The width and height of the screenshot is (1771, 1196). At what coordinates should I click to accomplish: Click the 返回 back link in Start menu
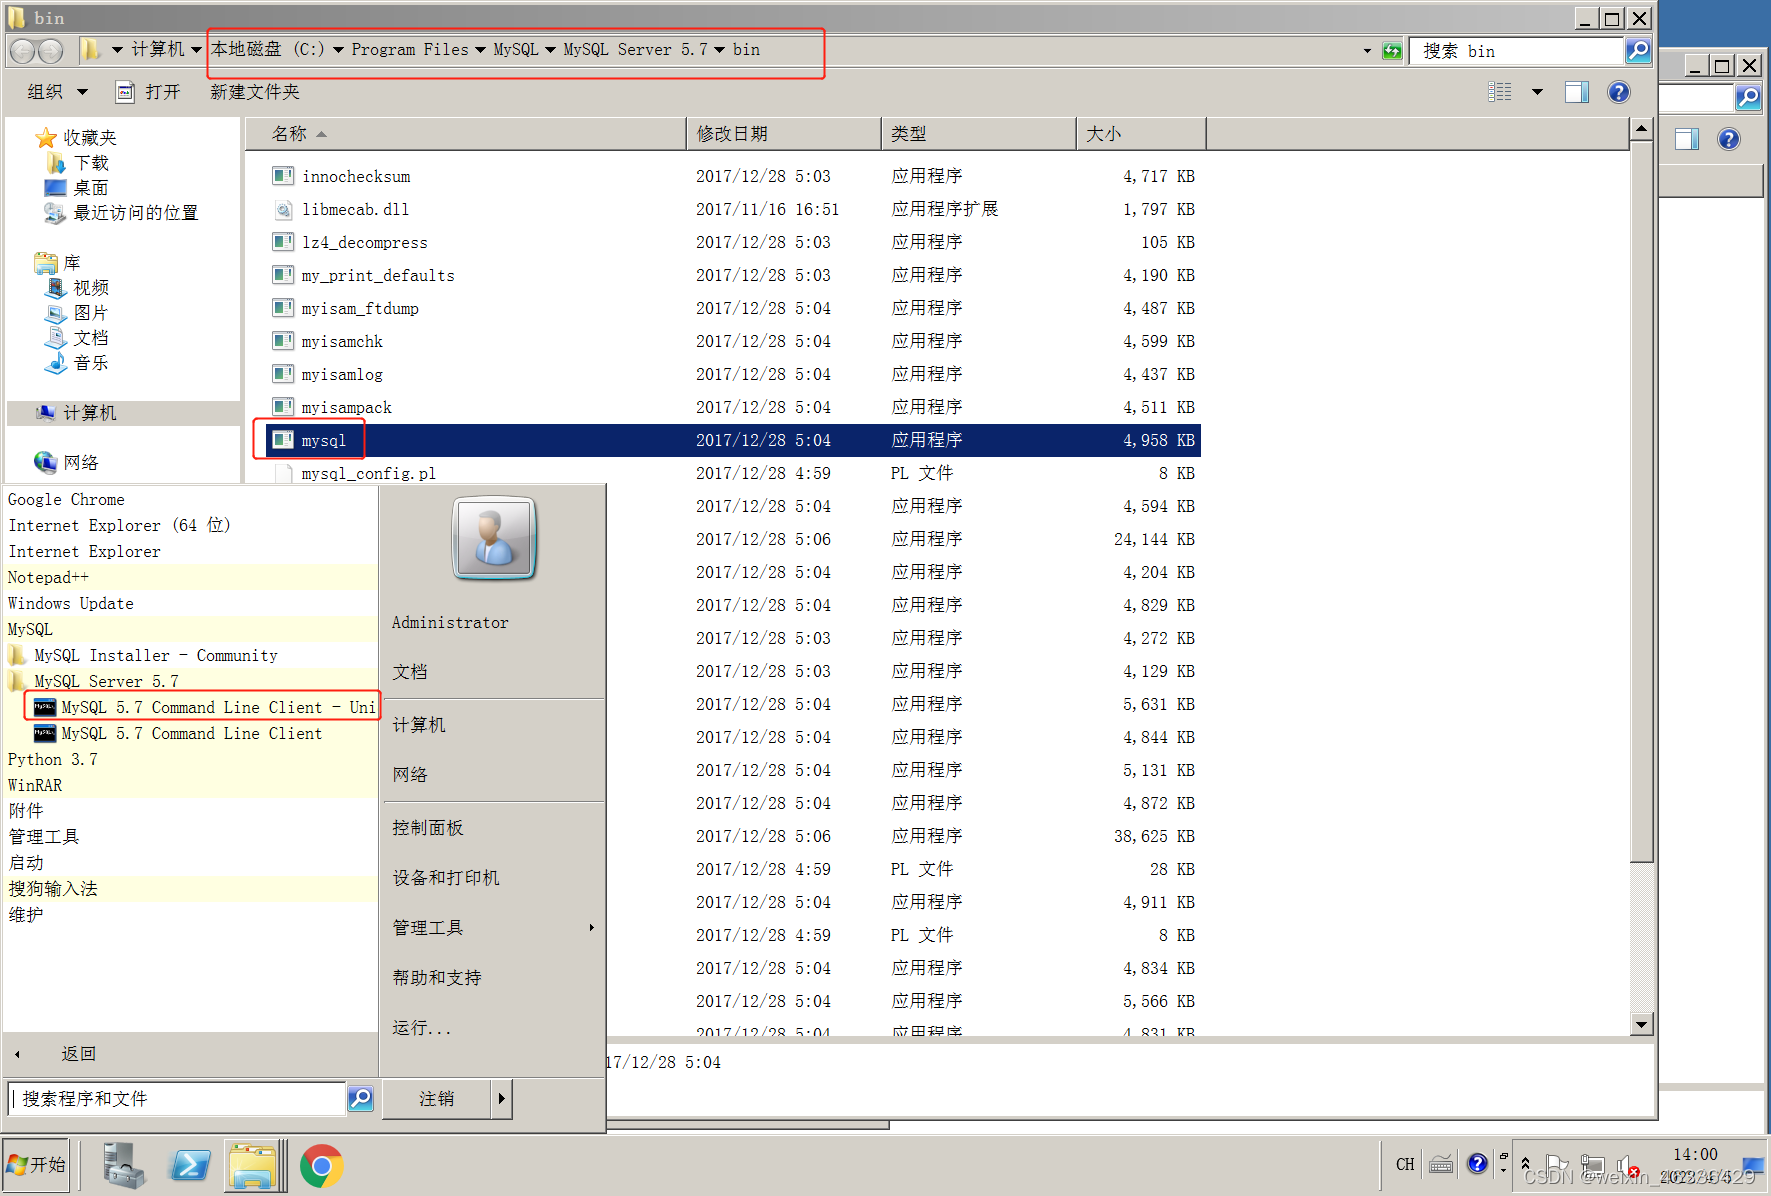79,1054
